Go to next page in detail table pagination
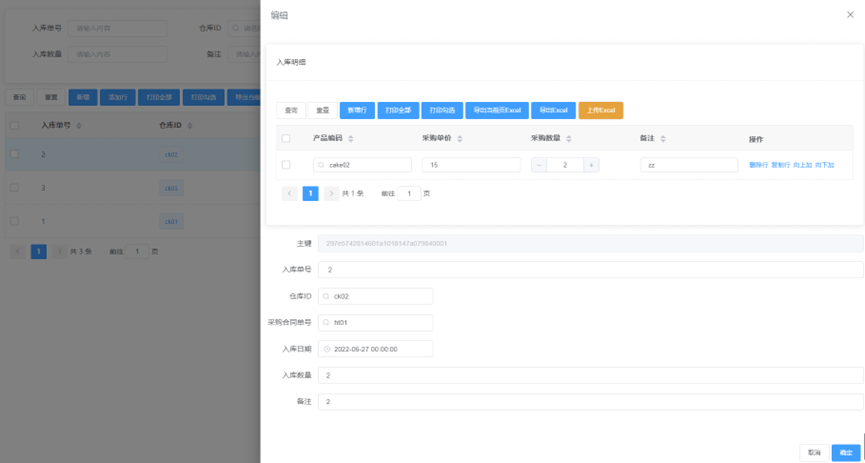Viewport: 865px width, 463px height. click(331, 194)
